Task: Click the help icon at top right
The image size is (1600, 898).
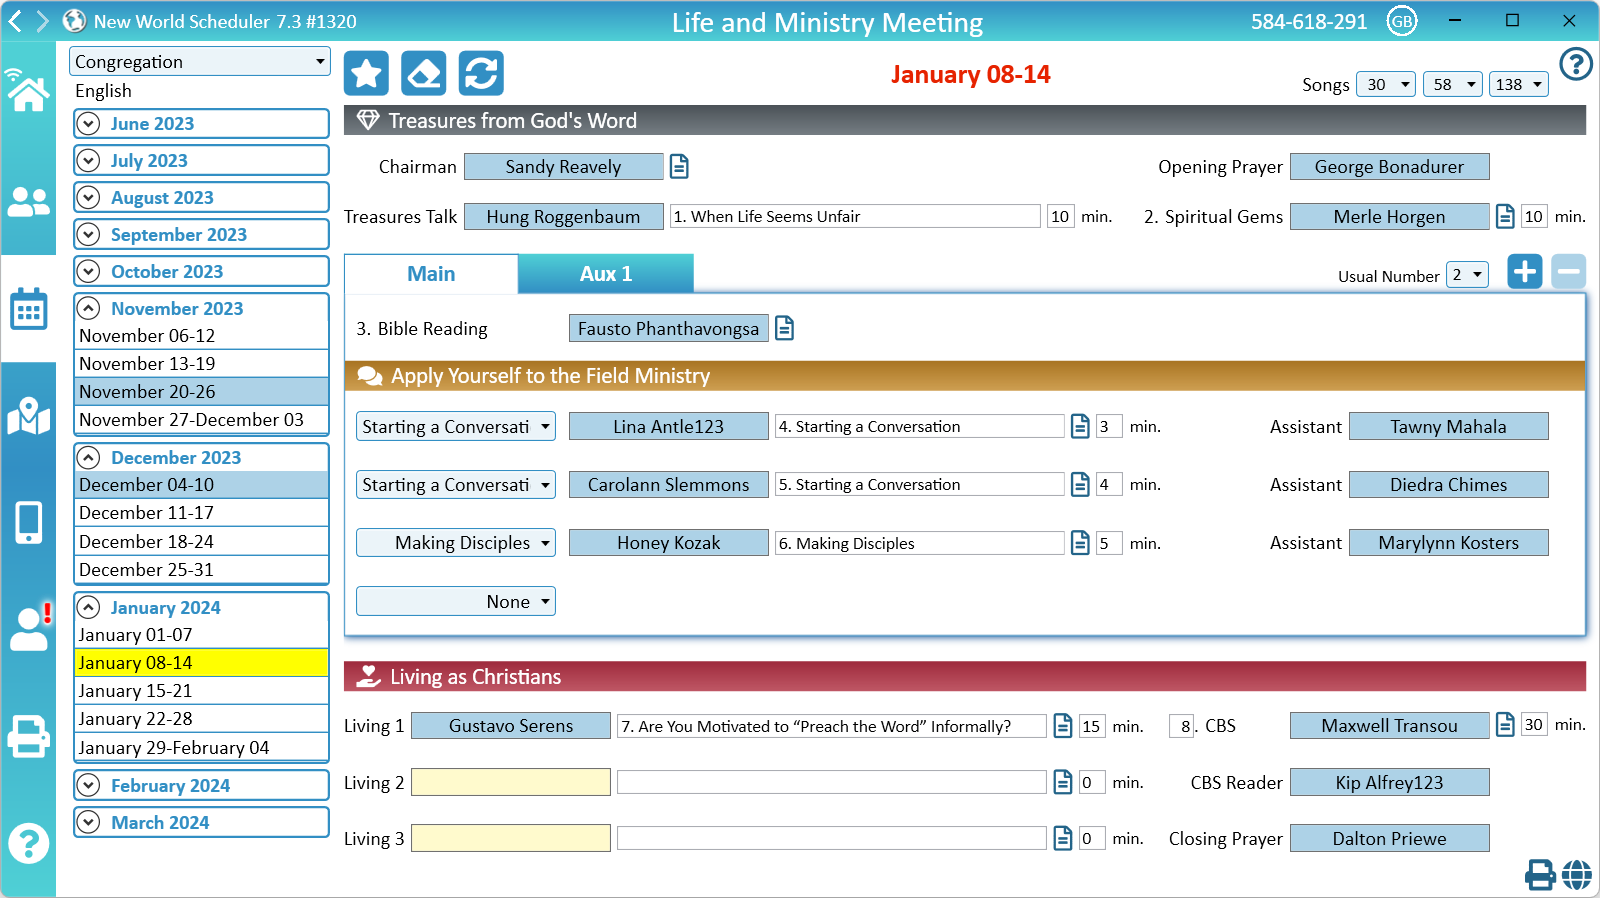Action: [x=1576, y=64]
